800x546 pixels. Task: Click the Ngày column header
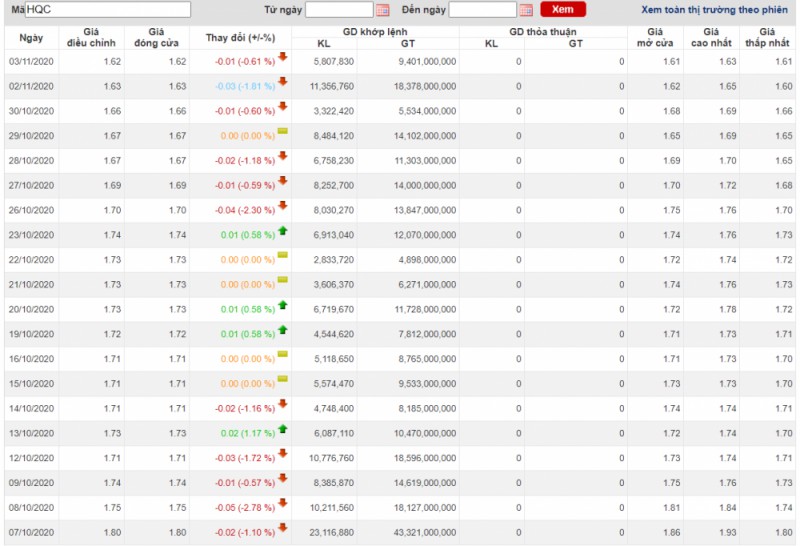[31, 37]
